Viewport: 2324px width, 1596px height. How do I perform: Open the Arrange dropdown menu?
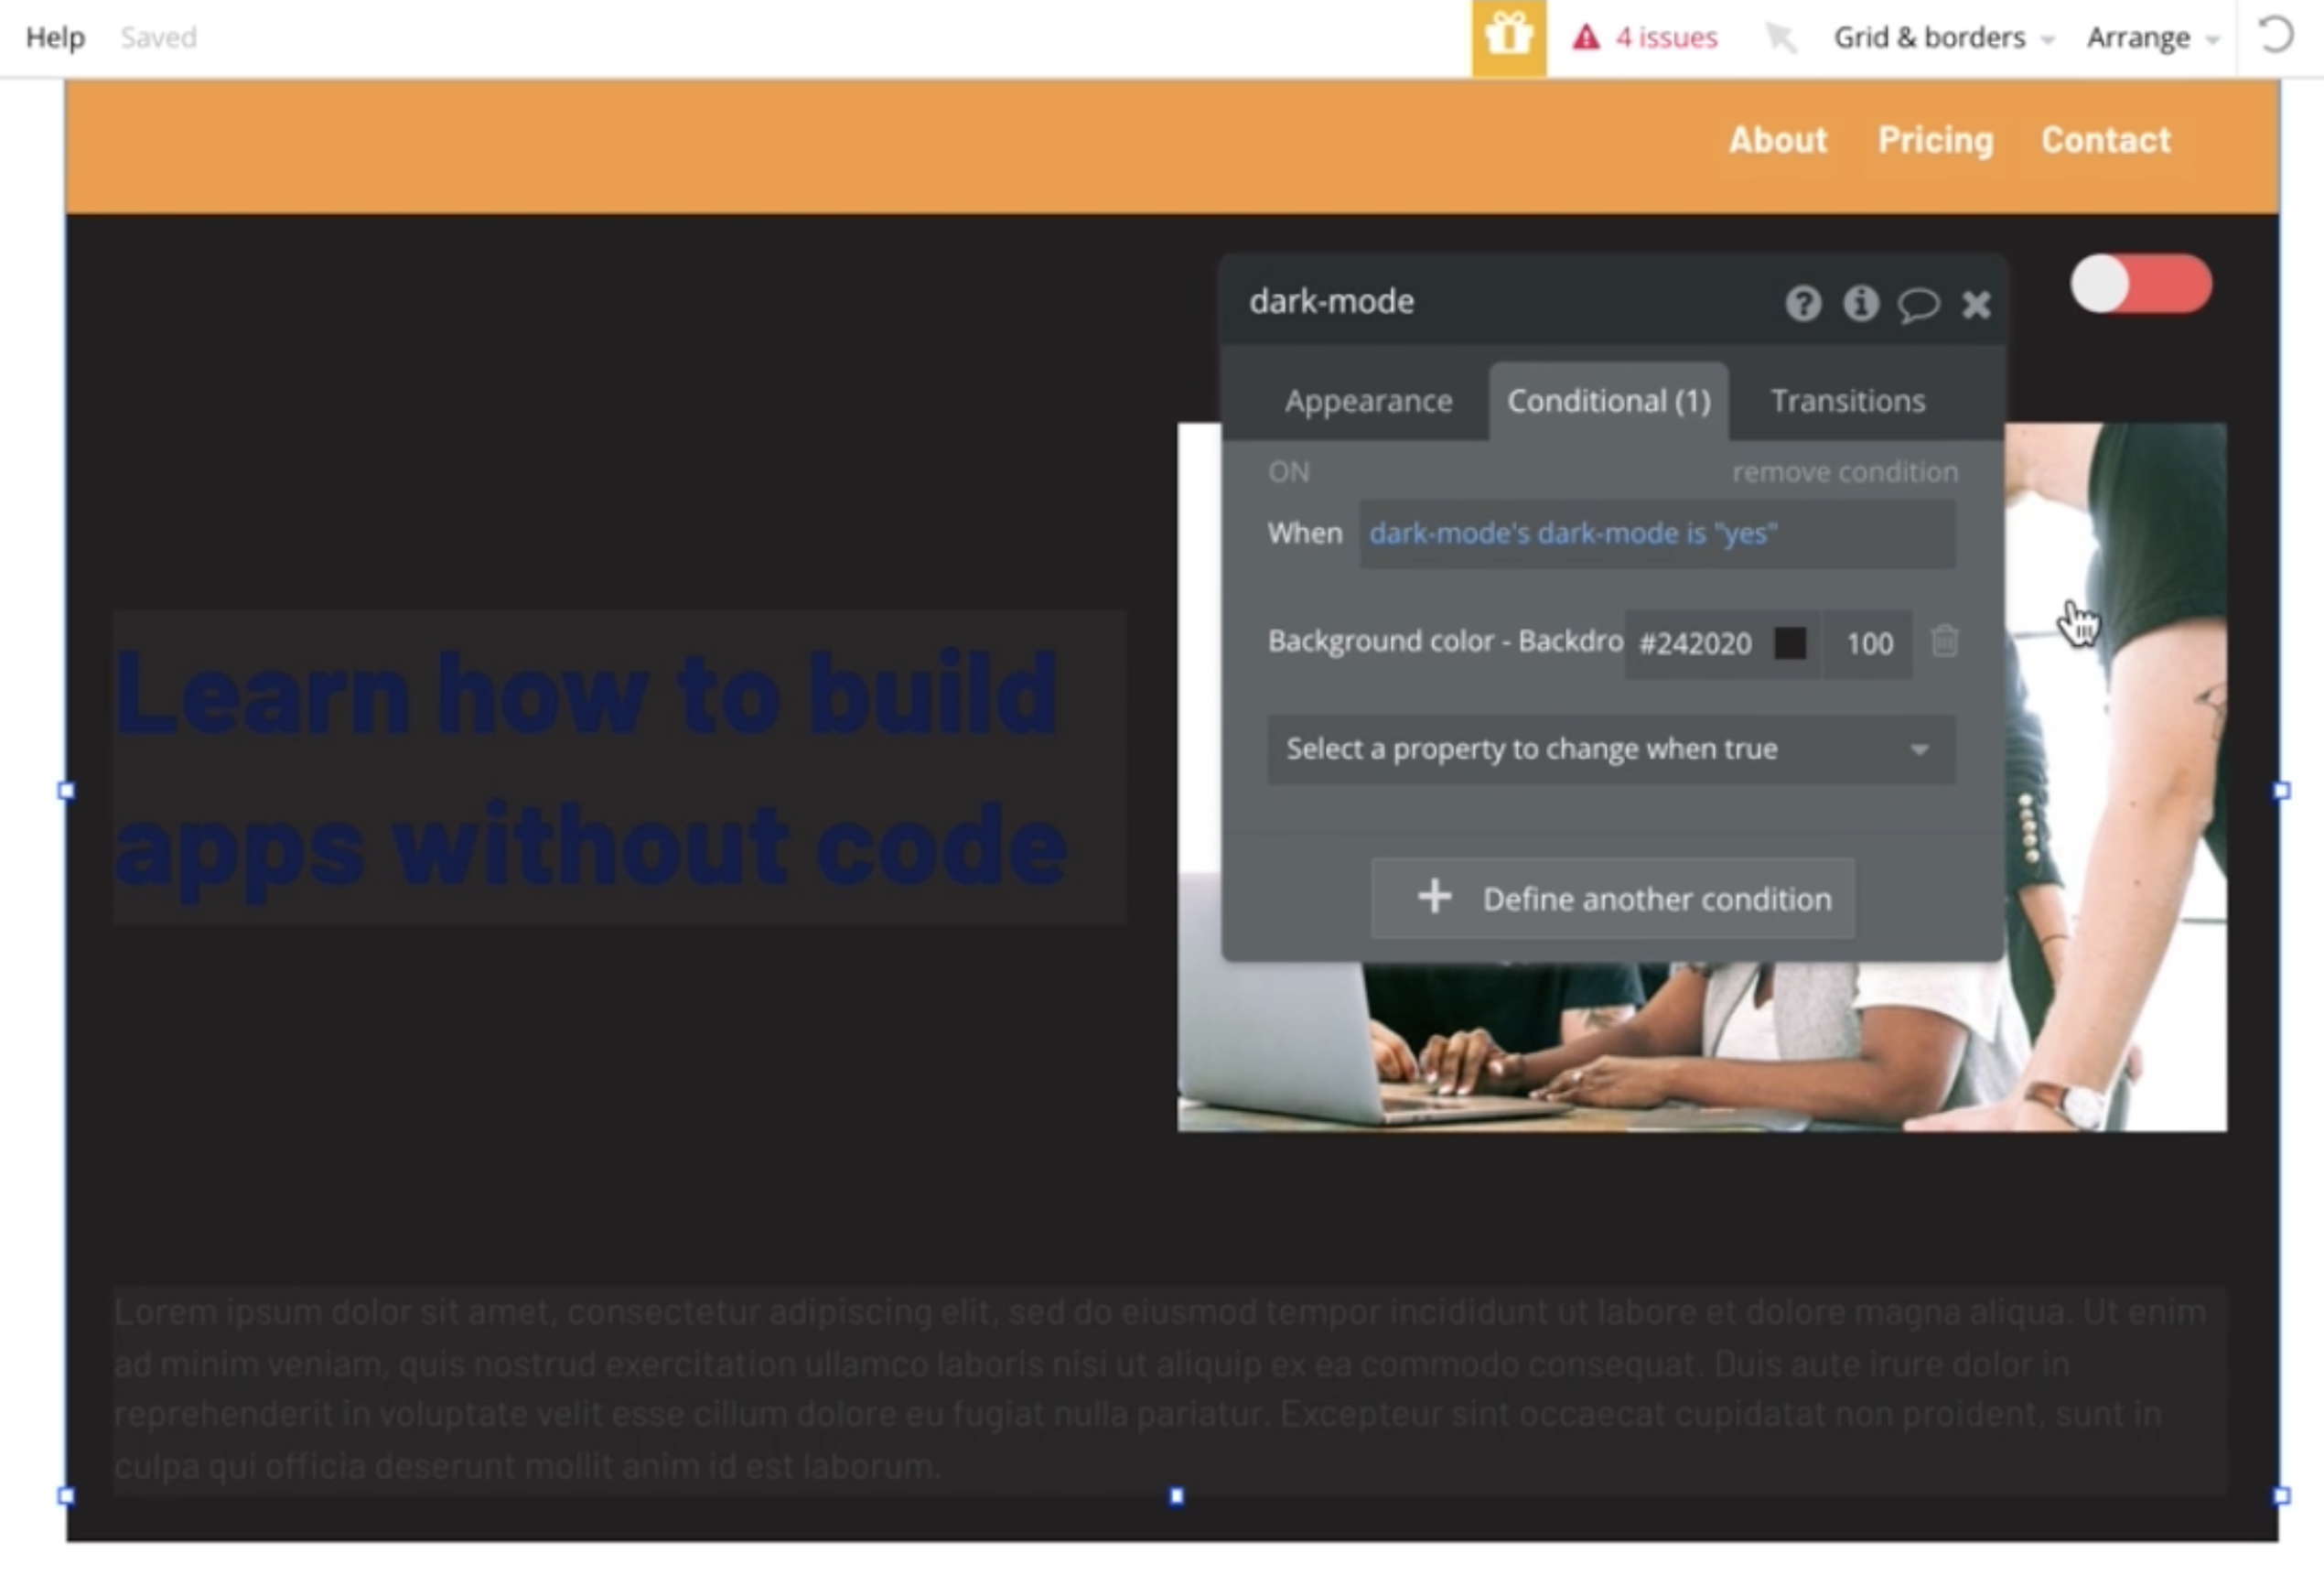(2152, 38)
